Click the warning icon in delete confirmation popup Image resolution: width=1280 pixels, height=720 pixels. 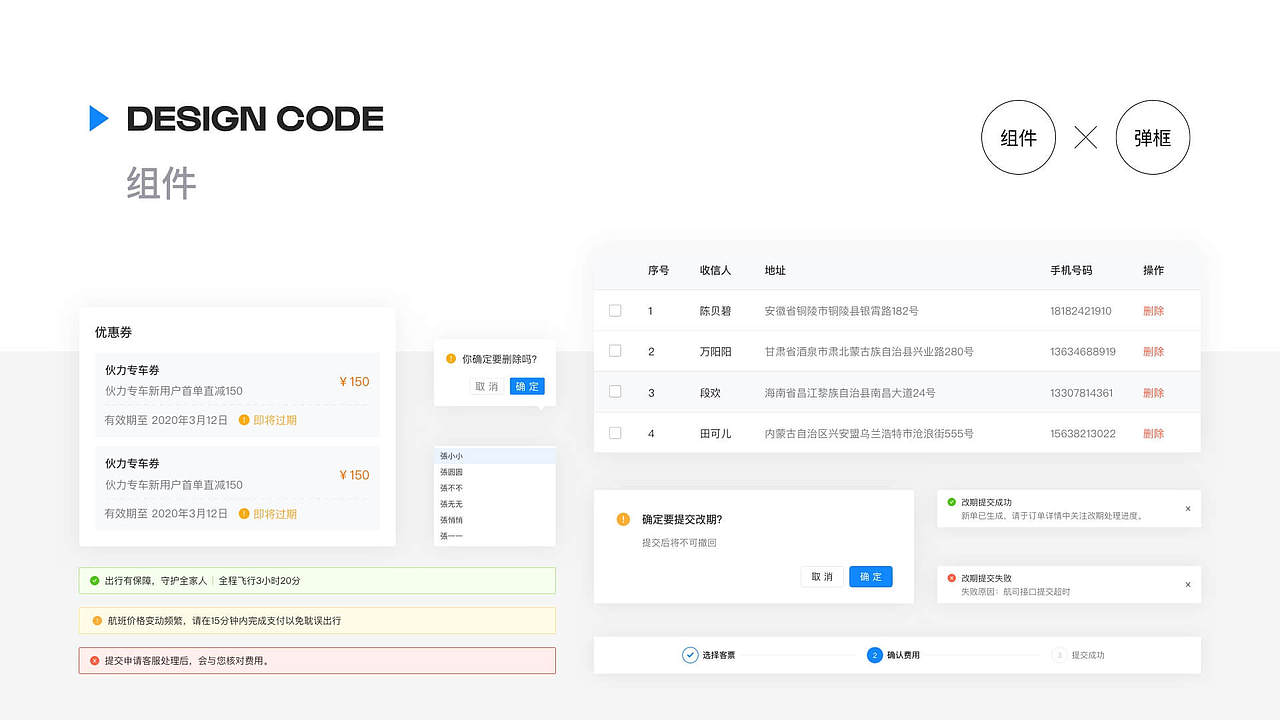pyautogui.click(x=451, y=358)
